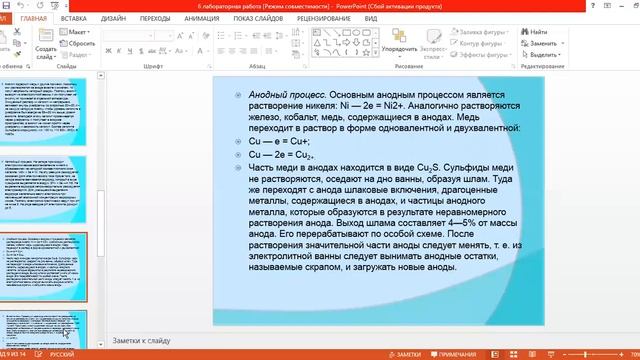The height and width of the screenshot is (360, 640).
Task: Click the Format Painter brush icon
Action: tap(17, 54)
